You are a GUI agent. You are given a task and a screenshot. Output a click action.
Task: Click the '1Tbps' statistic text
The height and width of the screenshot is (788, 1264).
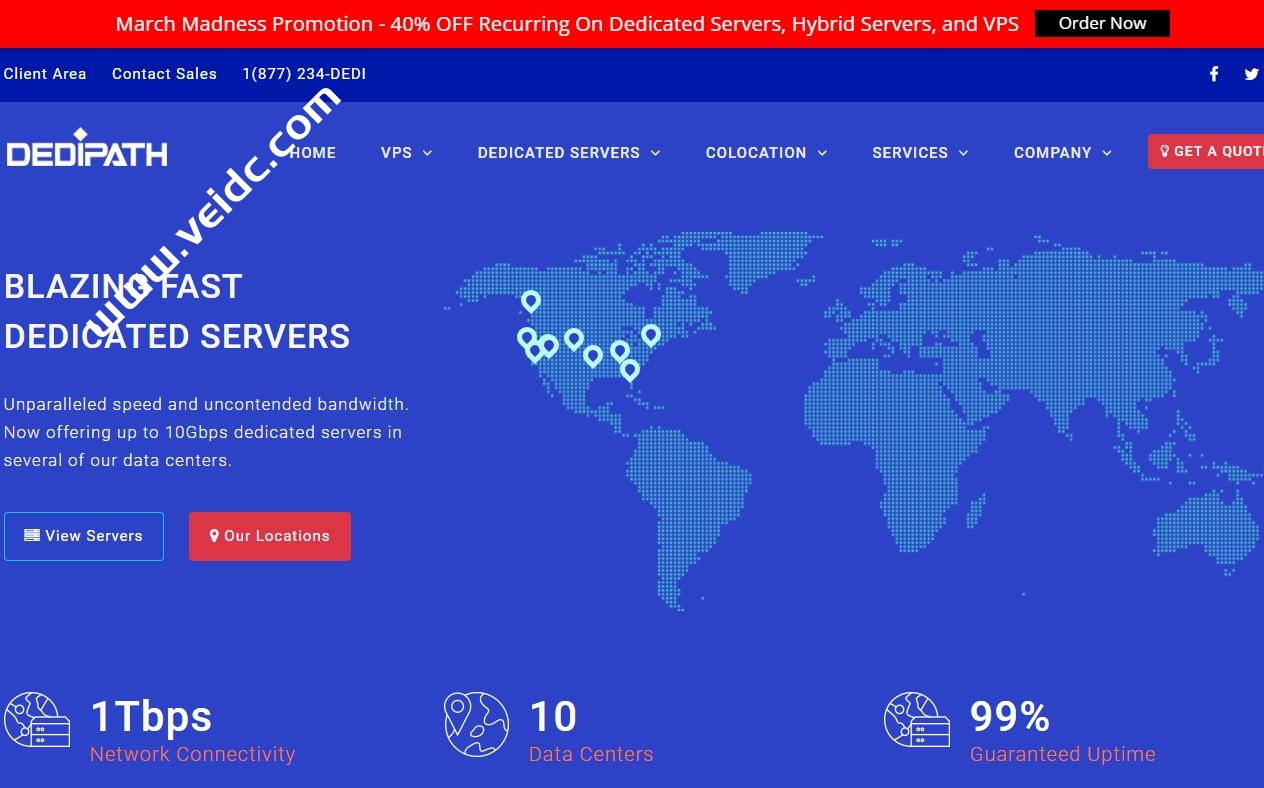click(151, 717)
